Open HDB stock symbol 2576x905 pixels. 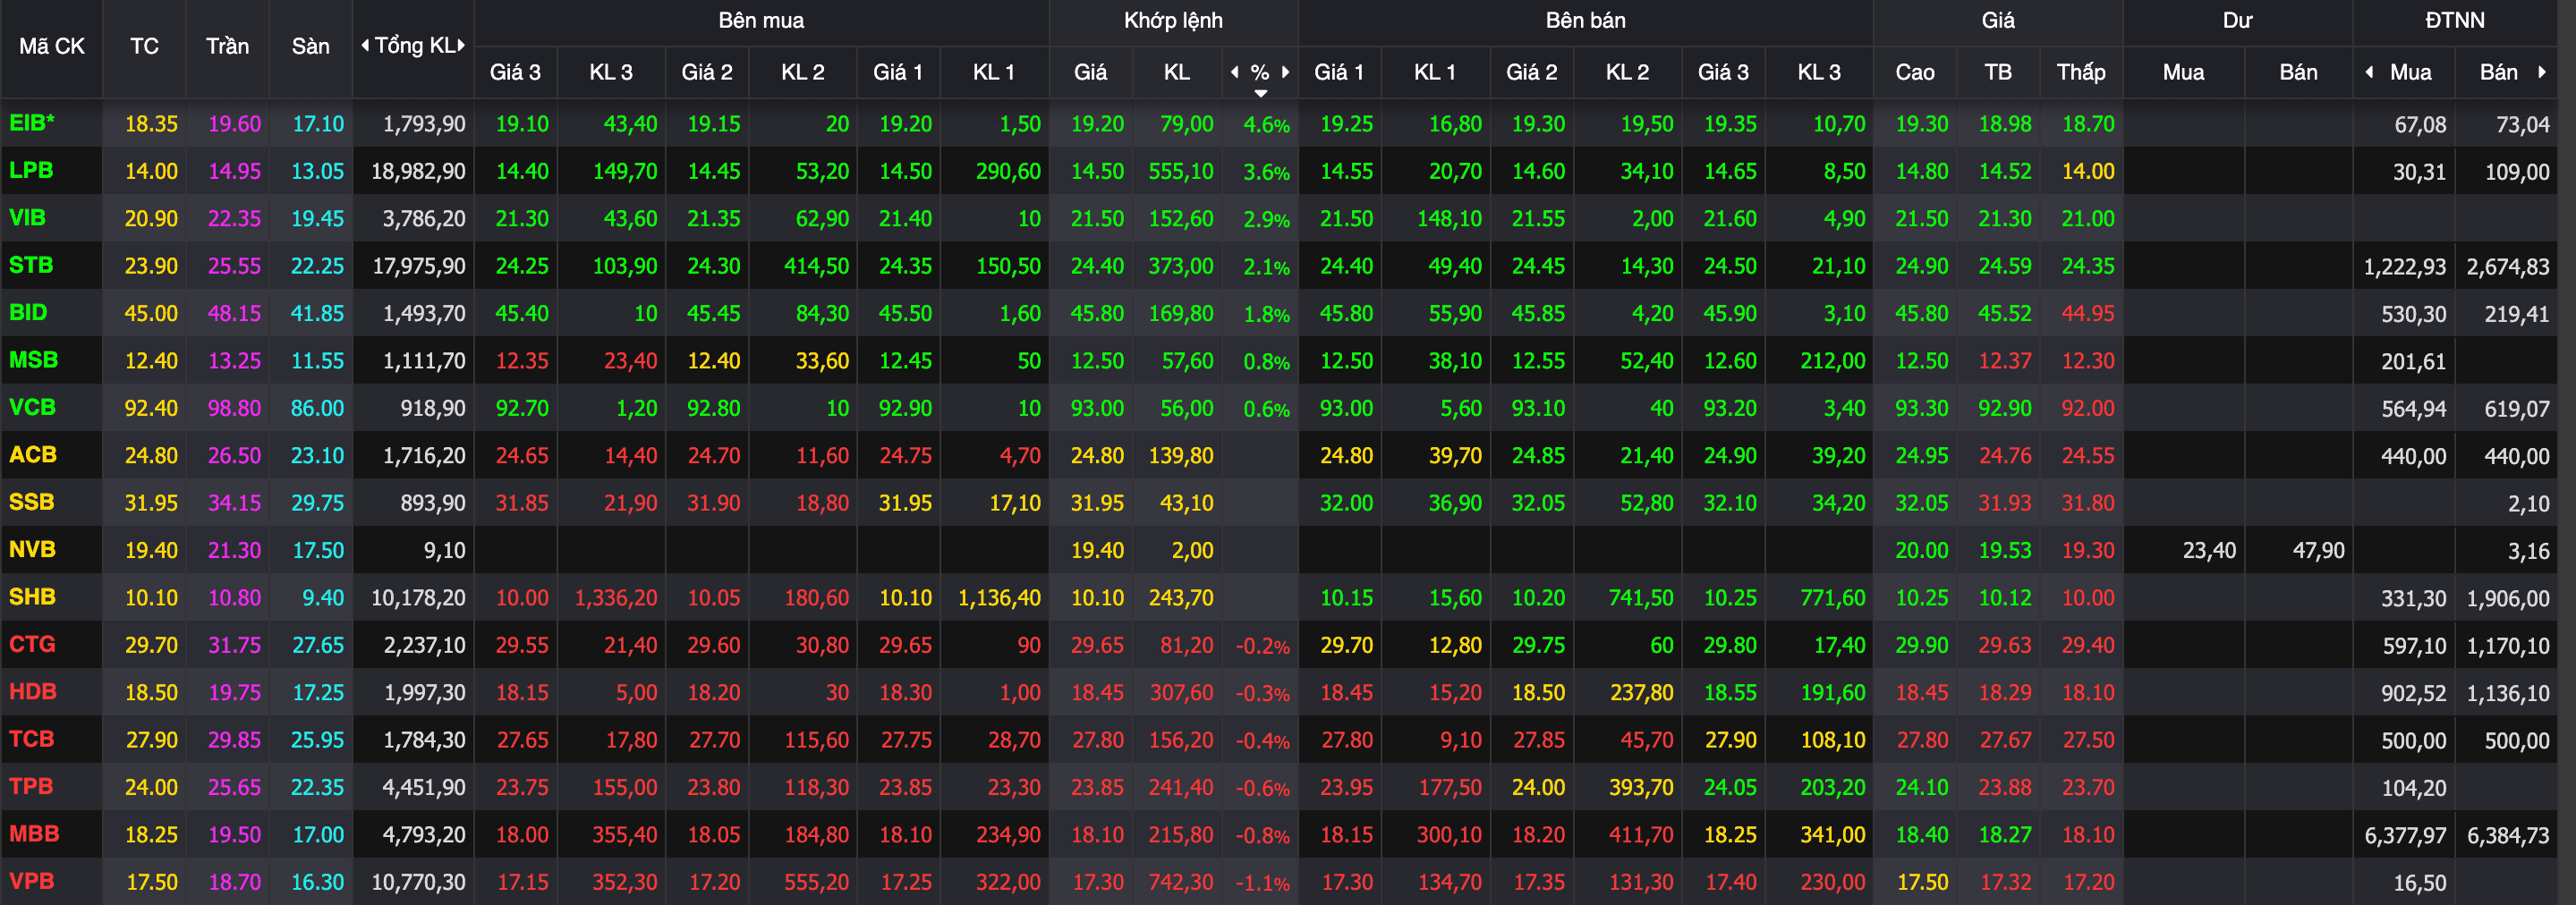click(33, 691)
